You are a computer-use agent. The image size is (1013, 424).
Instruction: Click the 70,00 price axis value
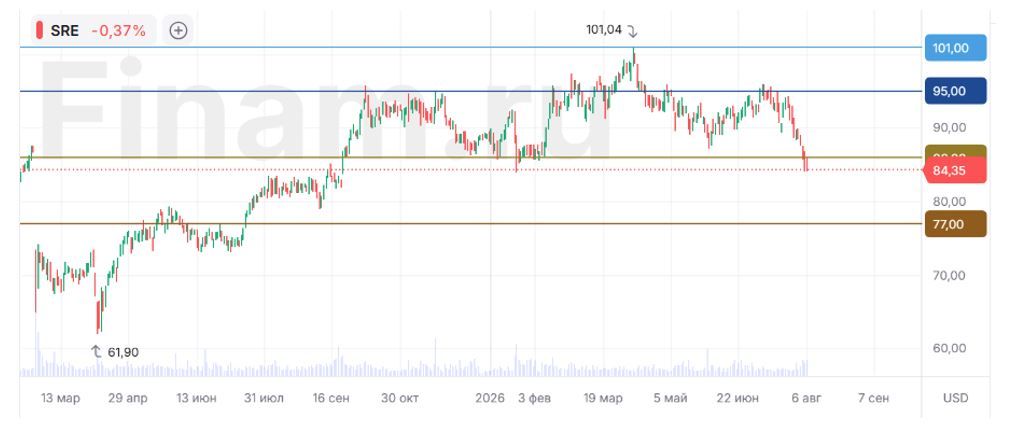click(949, 275)
